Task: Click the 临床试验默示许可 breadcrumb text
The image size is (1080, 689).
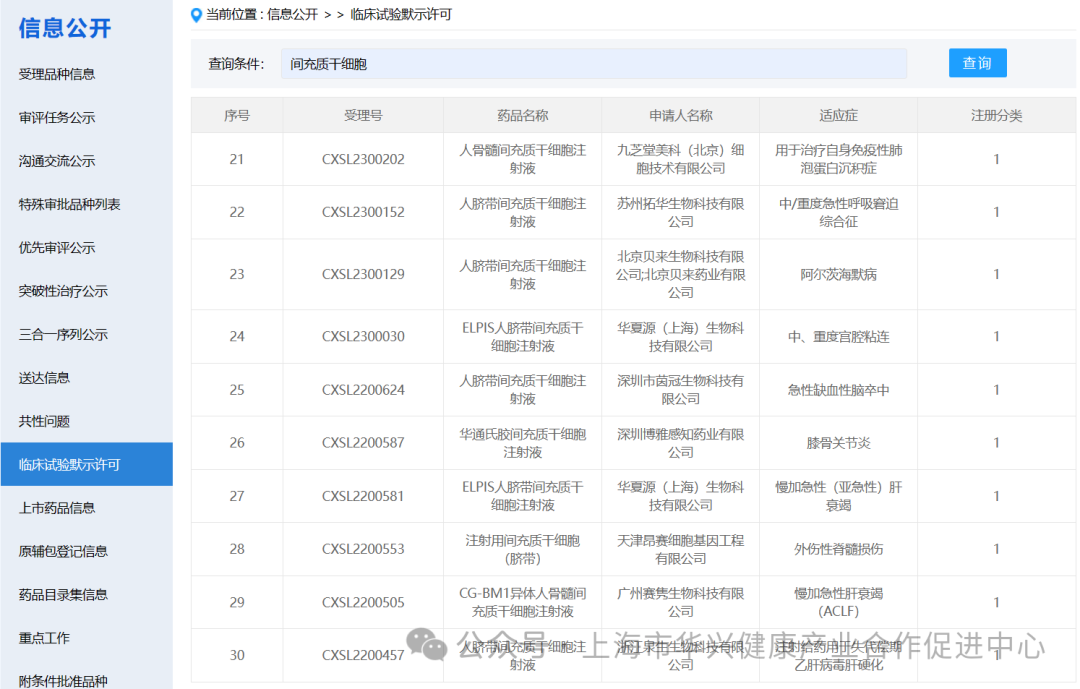Action: pyautogui.click(x=401, y=14)
